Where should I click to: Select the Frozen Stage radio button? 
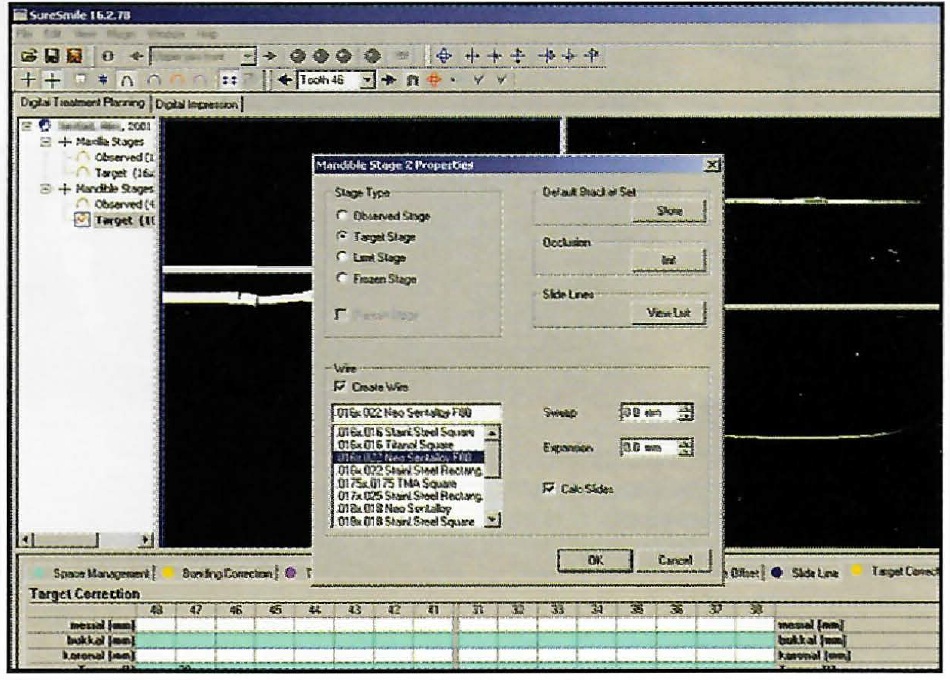[342, 278]
